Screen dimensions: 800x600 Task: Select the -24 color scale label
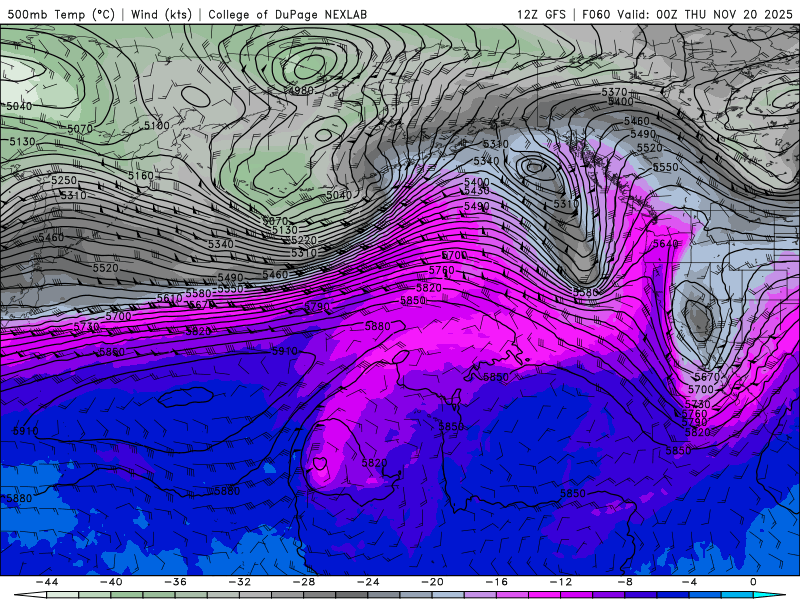click(x=368, y=582)
